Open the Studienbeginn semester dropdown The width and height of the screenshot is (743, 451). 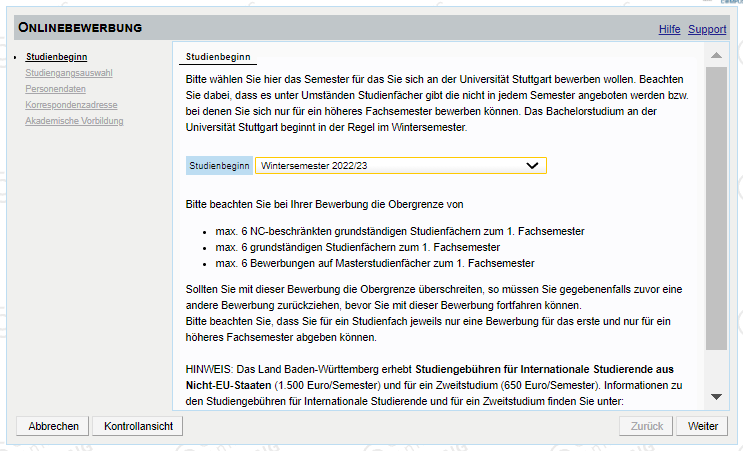click(x=401, y=166)
